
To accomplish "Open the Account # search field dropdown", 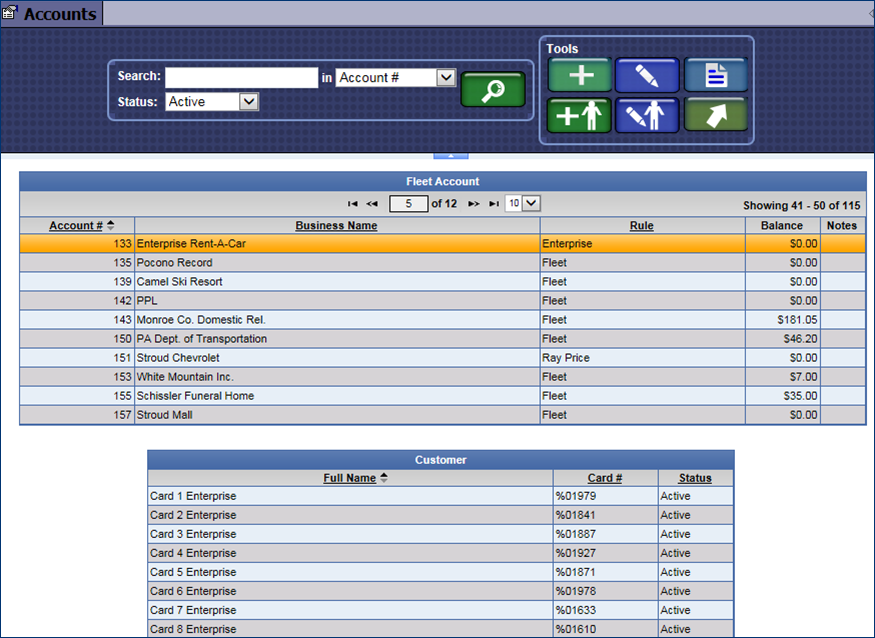I will pyautogui.click(x=446, y=77).
